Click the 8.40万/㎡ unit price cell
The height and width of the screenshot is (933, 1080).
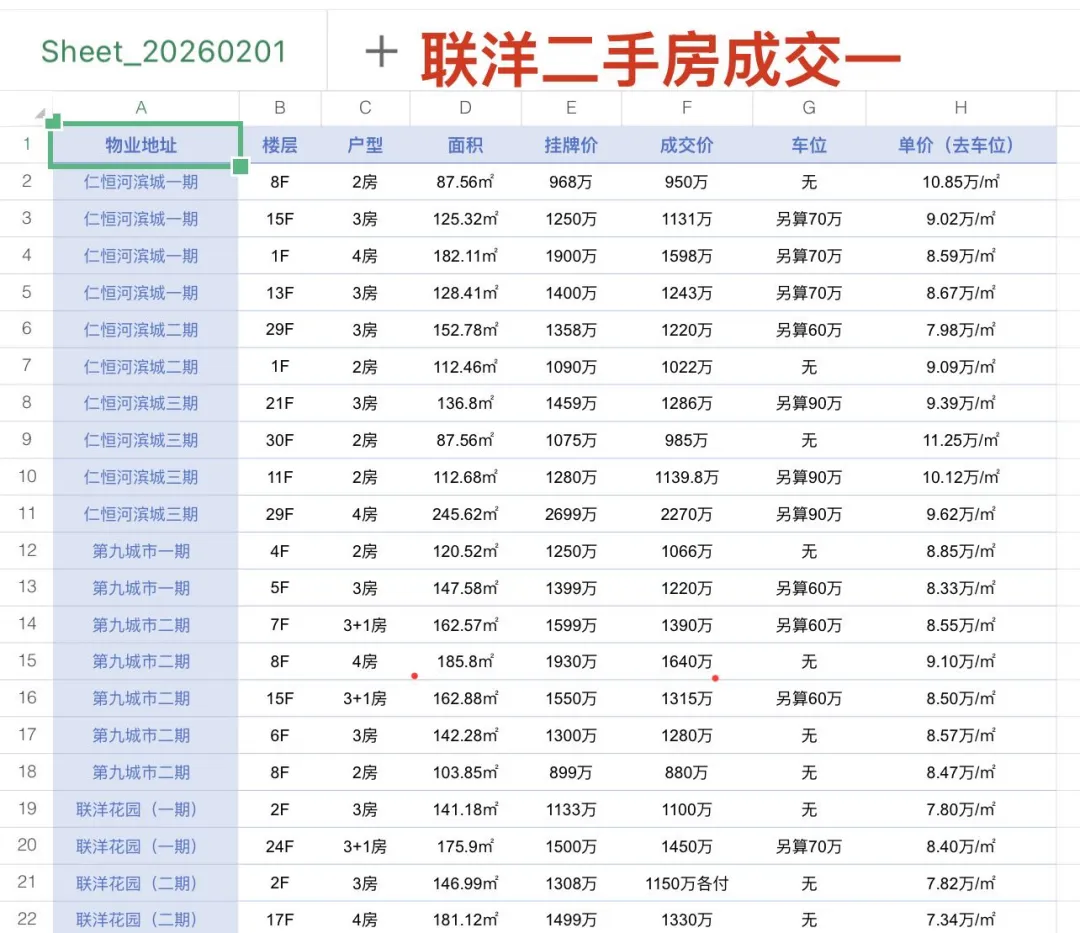(961, 846)
